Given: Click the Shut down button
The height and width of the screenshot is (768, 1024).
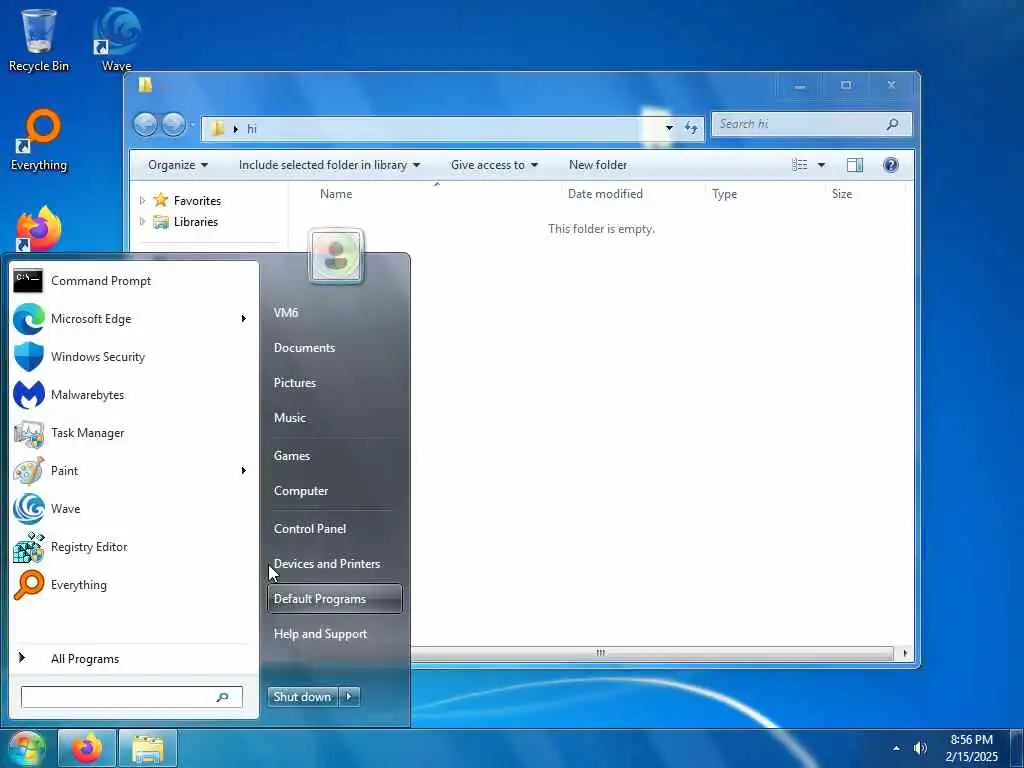Looking at the screenshot, I should [303, 697].
